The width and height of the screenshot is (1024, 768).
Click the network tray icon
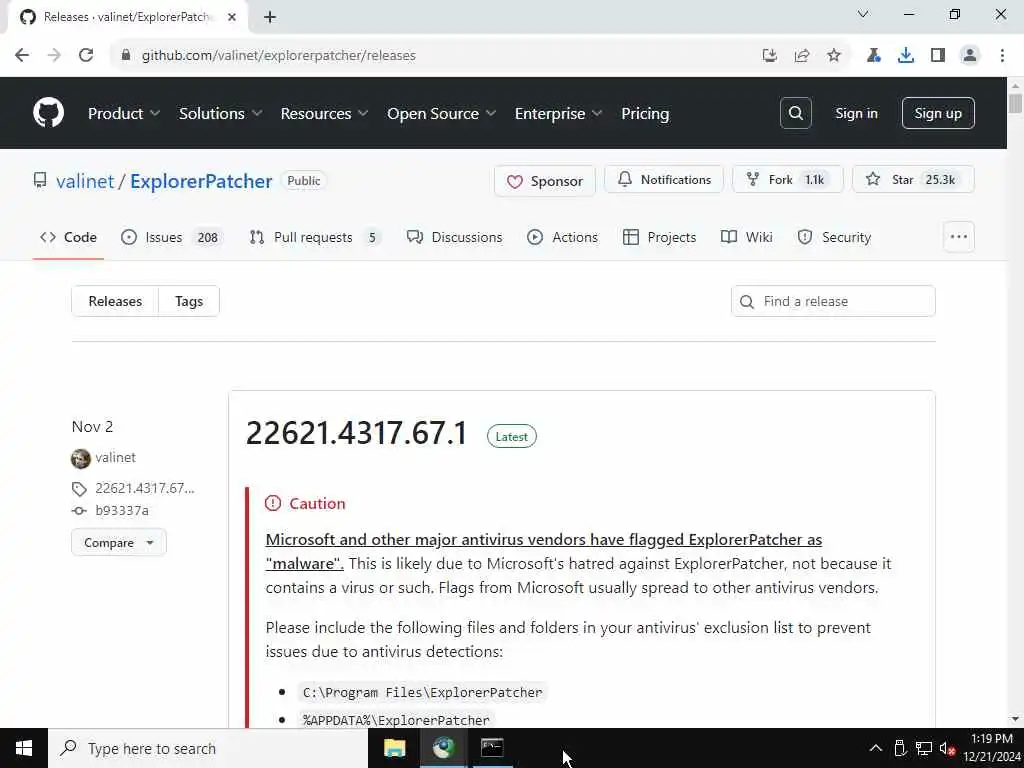pos(923,748)
